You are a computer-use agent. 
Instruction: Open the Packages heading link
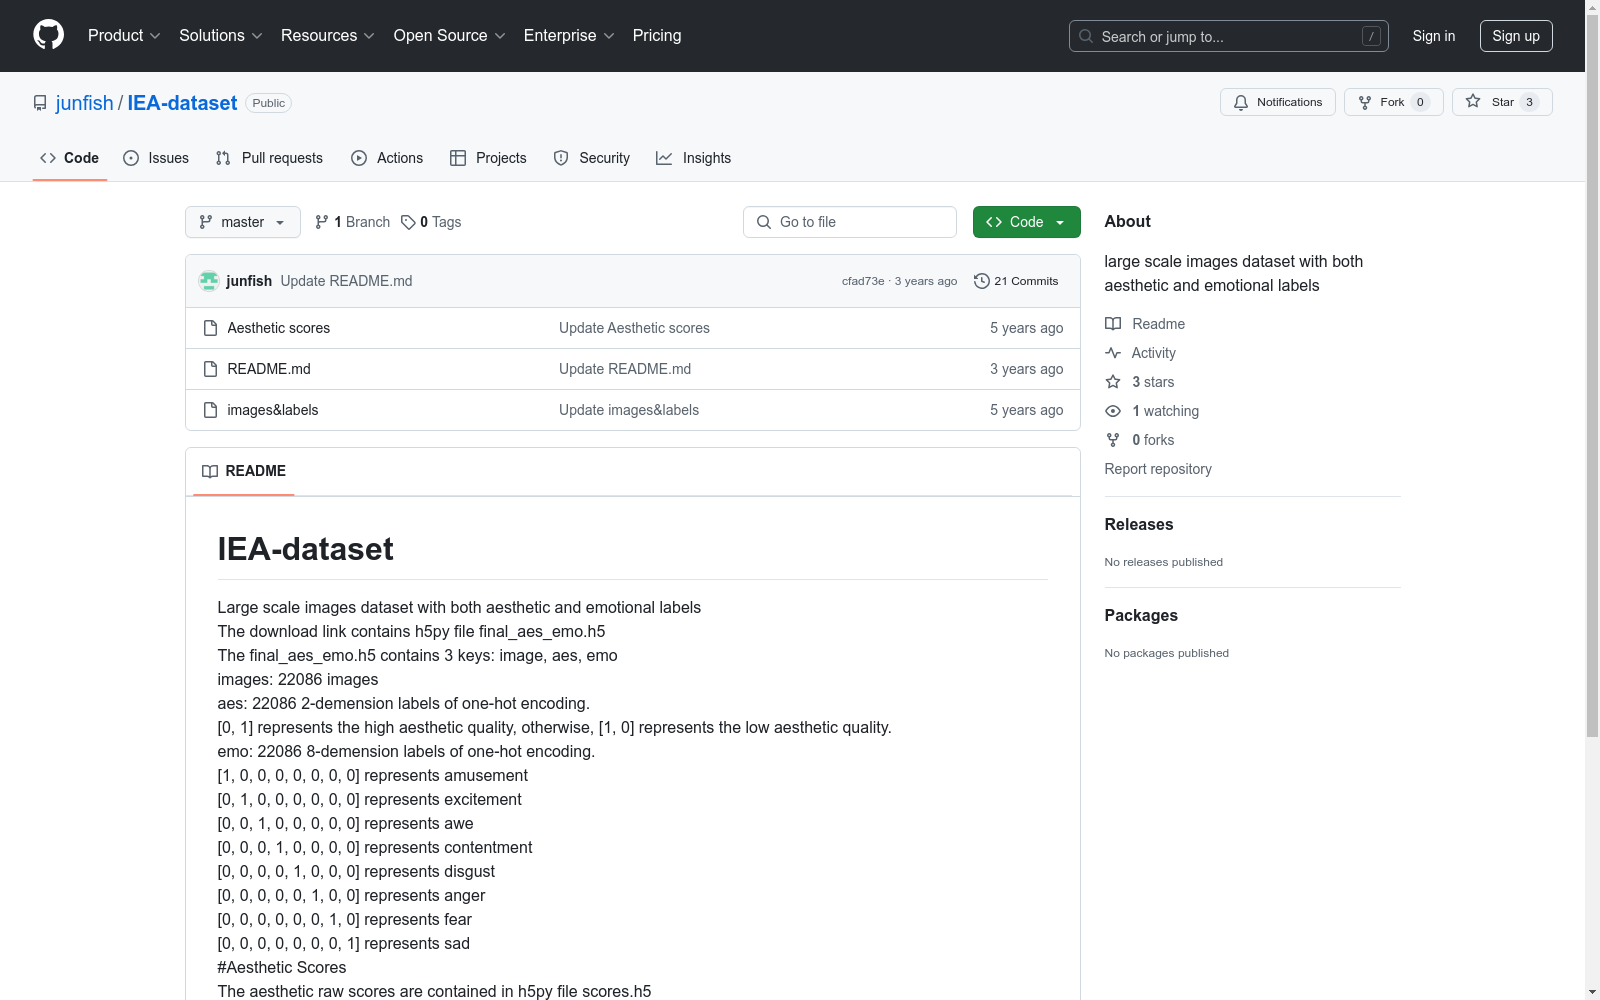tap(1141, 615)
